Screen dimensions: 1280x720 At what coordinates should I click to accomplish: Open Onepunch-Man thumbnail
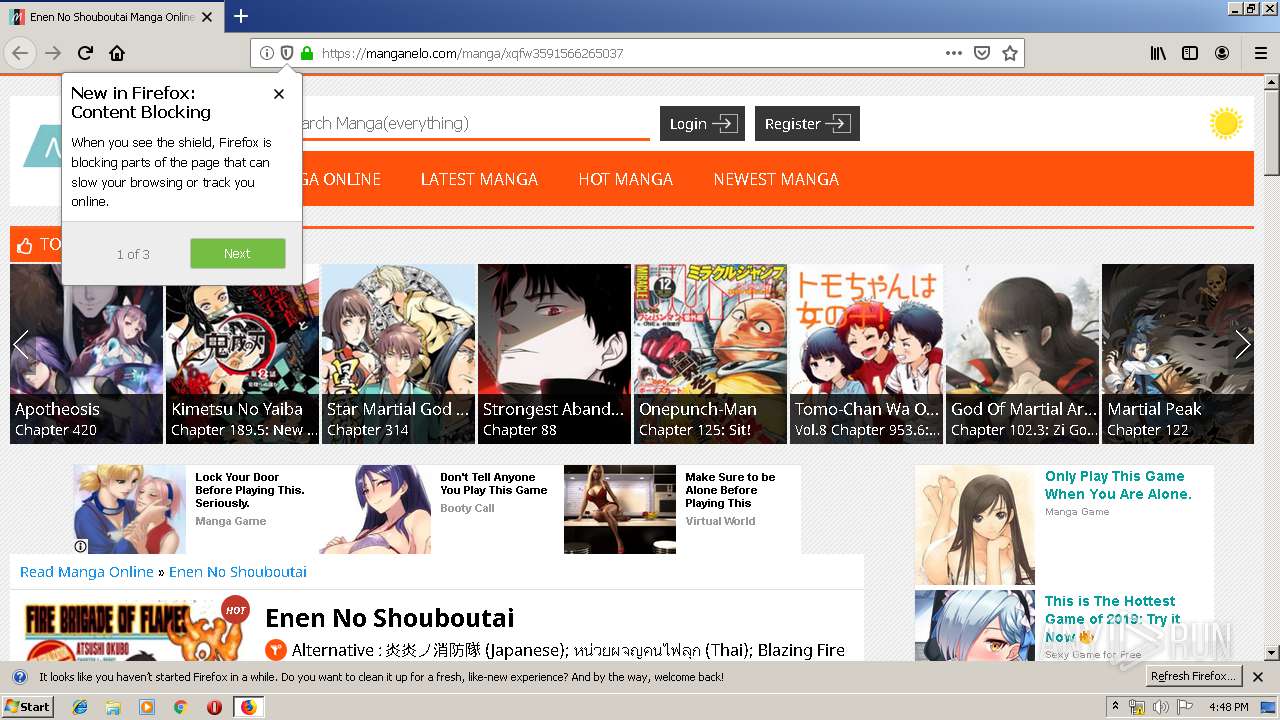coord(710,353)
